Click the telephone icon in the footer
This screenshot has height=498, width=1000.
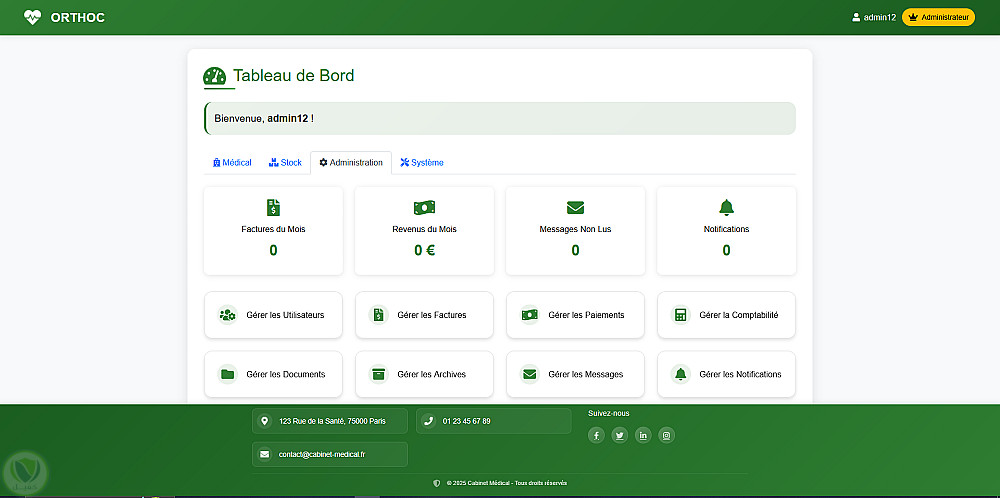tap(428, 421)
